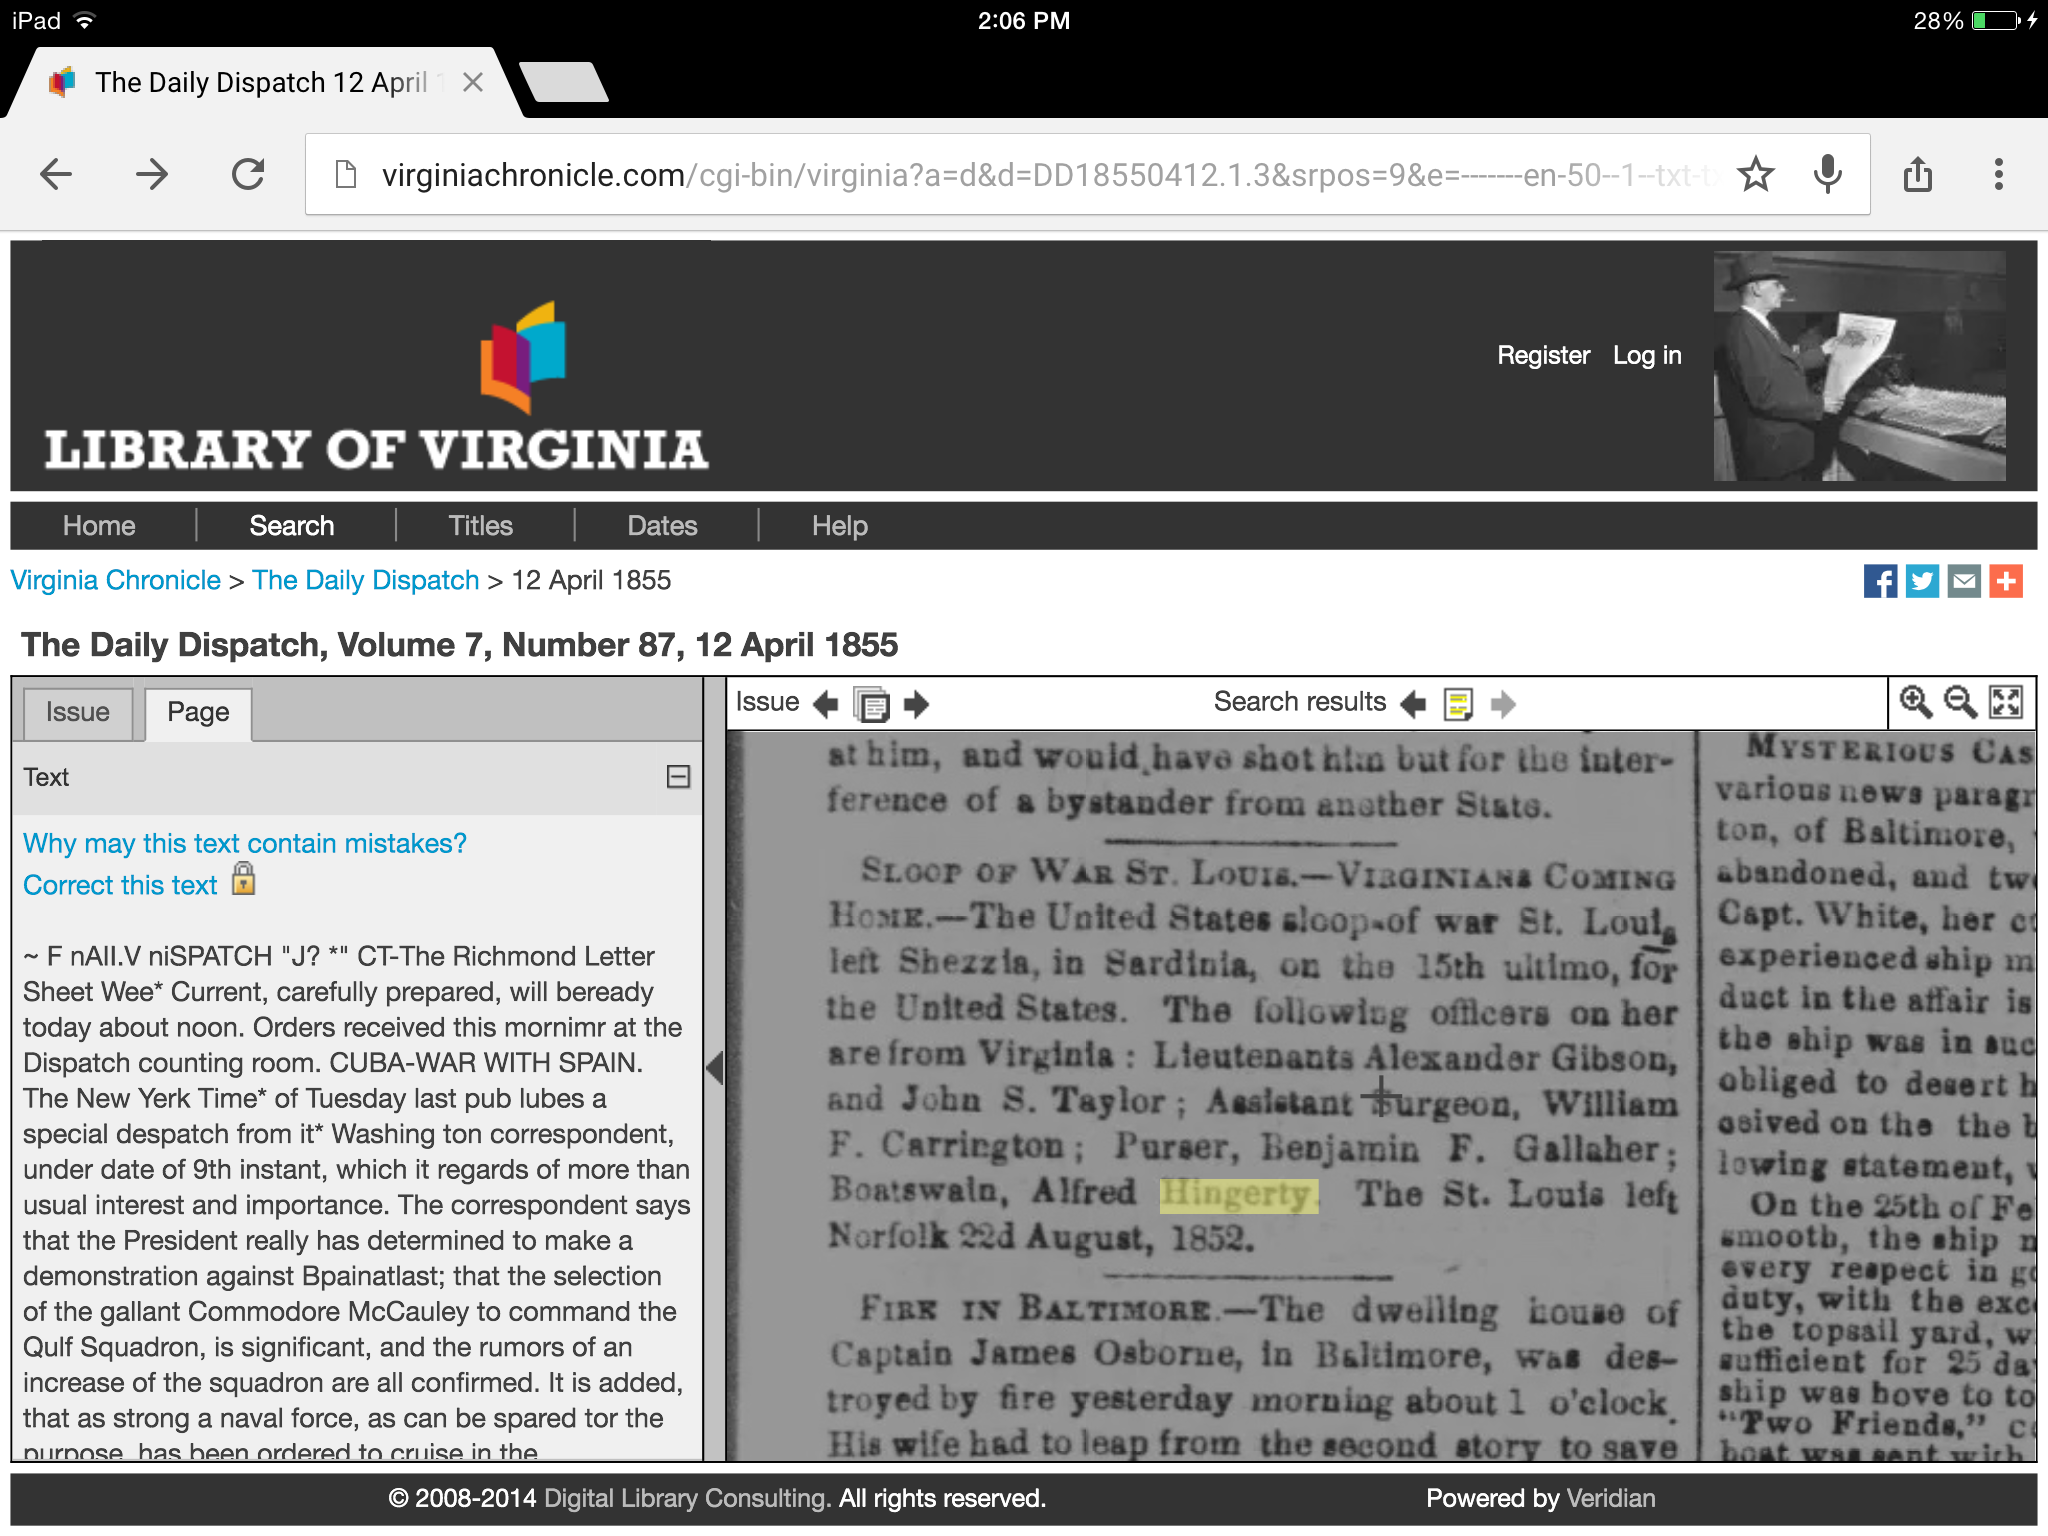Zoom out of the newspaper page

1960,702
